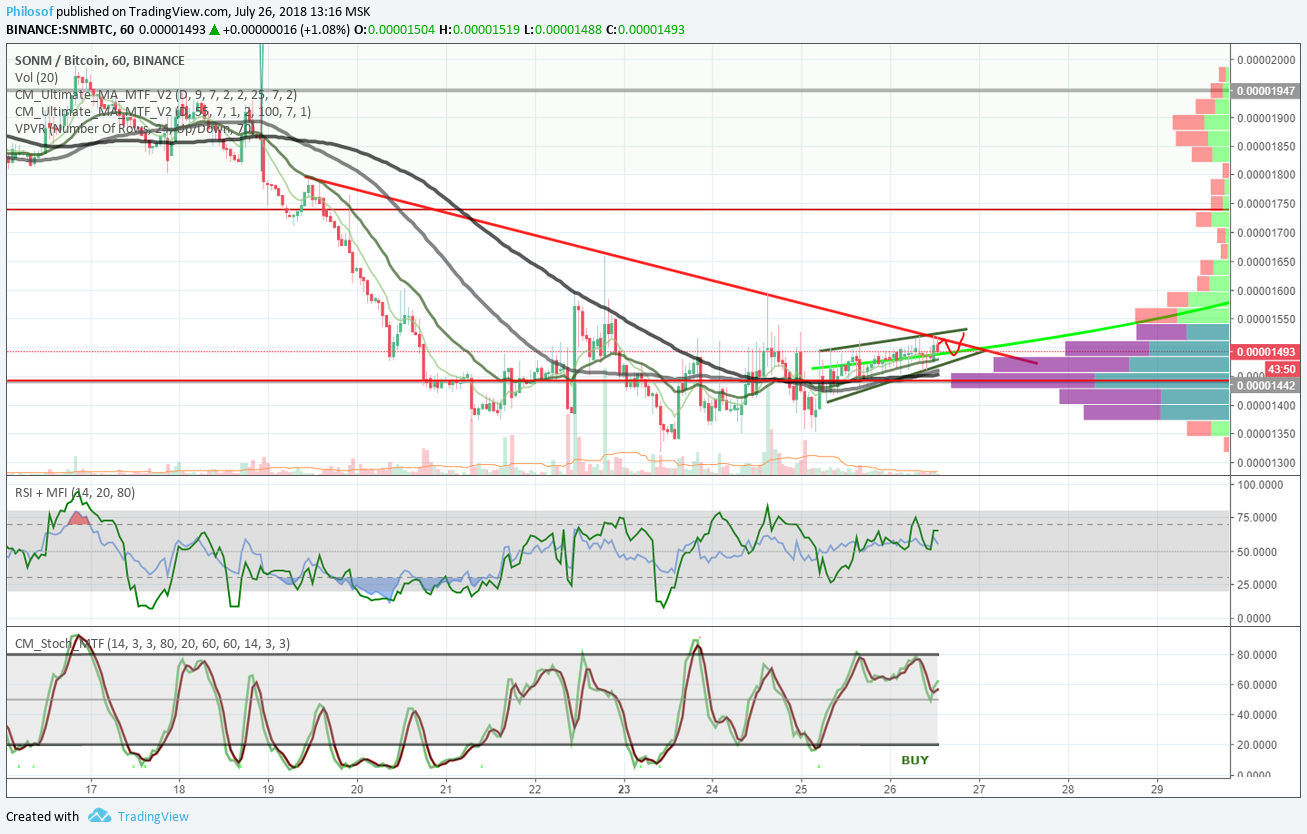Click the BINANCE:SNMBTC, 60 symbol header
Viewport: 1307px width, 834px height.
(x=70, y=30)
